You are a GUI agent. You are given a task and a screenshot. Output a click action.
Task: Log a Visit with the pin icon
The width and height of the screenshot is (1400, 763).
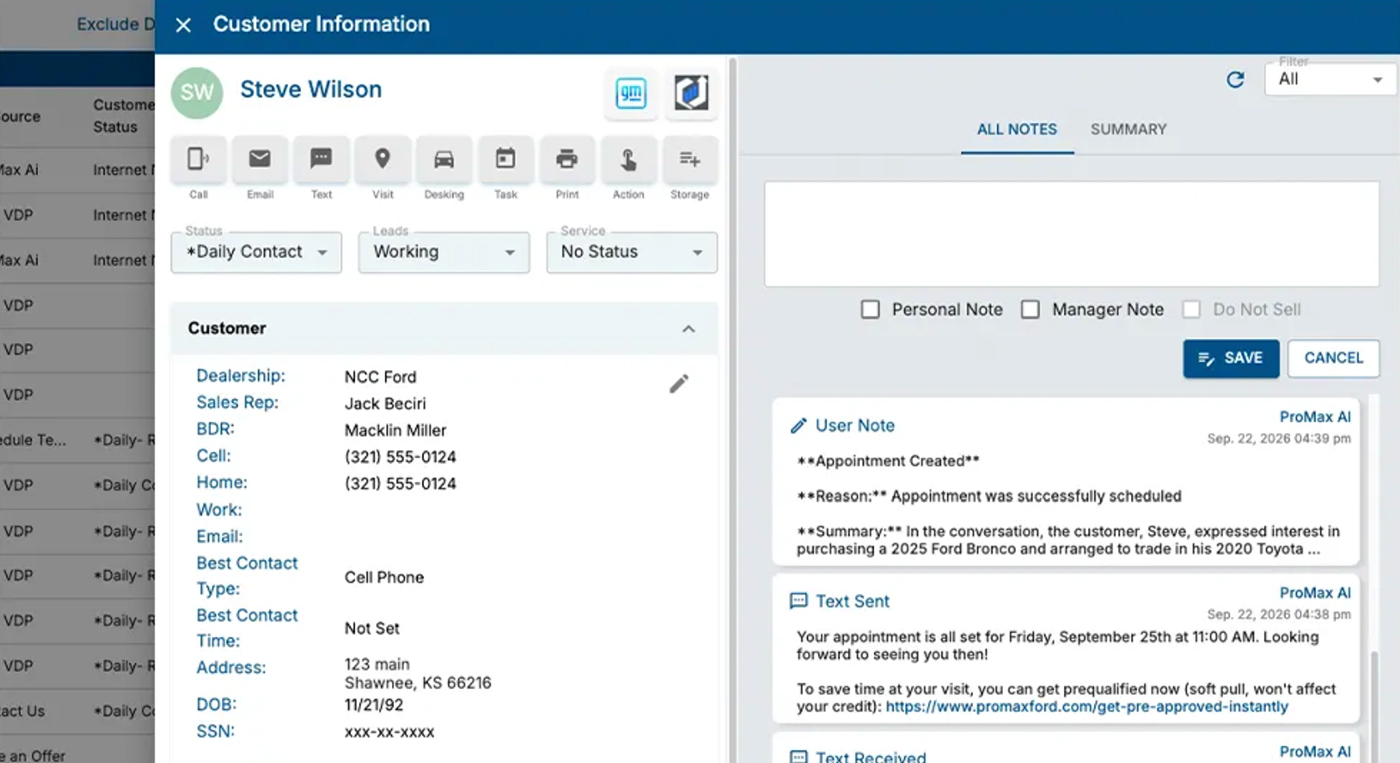pos(382,159)
